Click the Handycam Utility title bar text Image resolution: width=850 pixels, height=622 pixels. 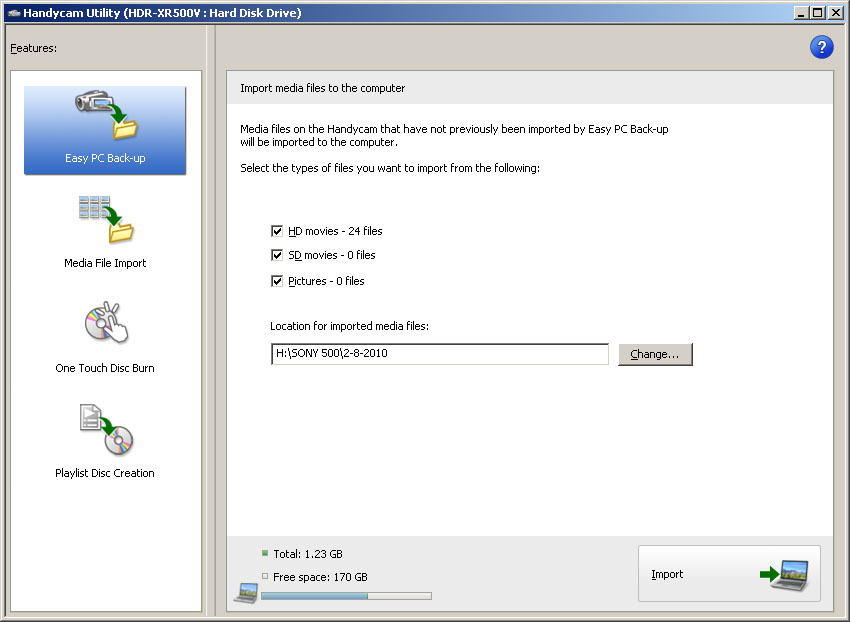pyautogui.click(x=162, y=13)
